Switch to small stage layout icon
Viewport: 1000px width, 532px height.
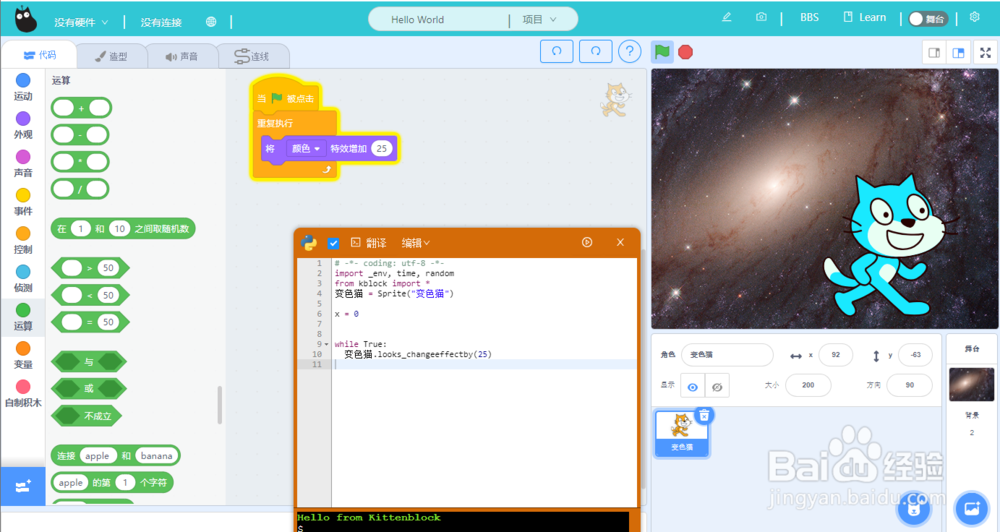tap(934, 53)
